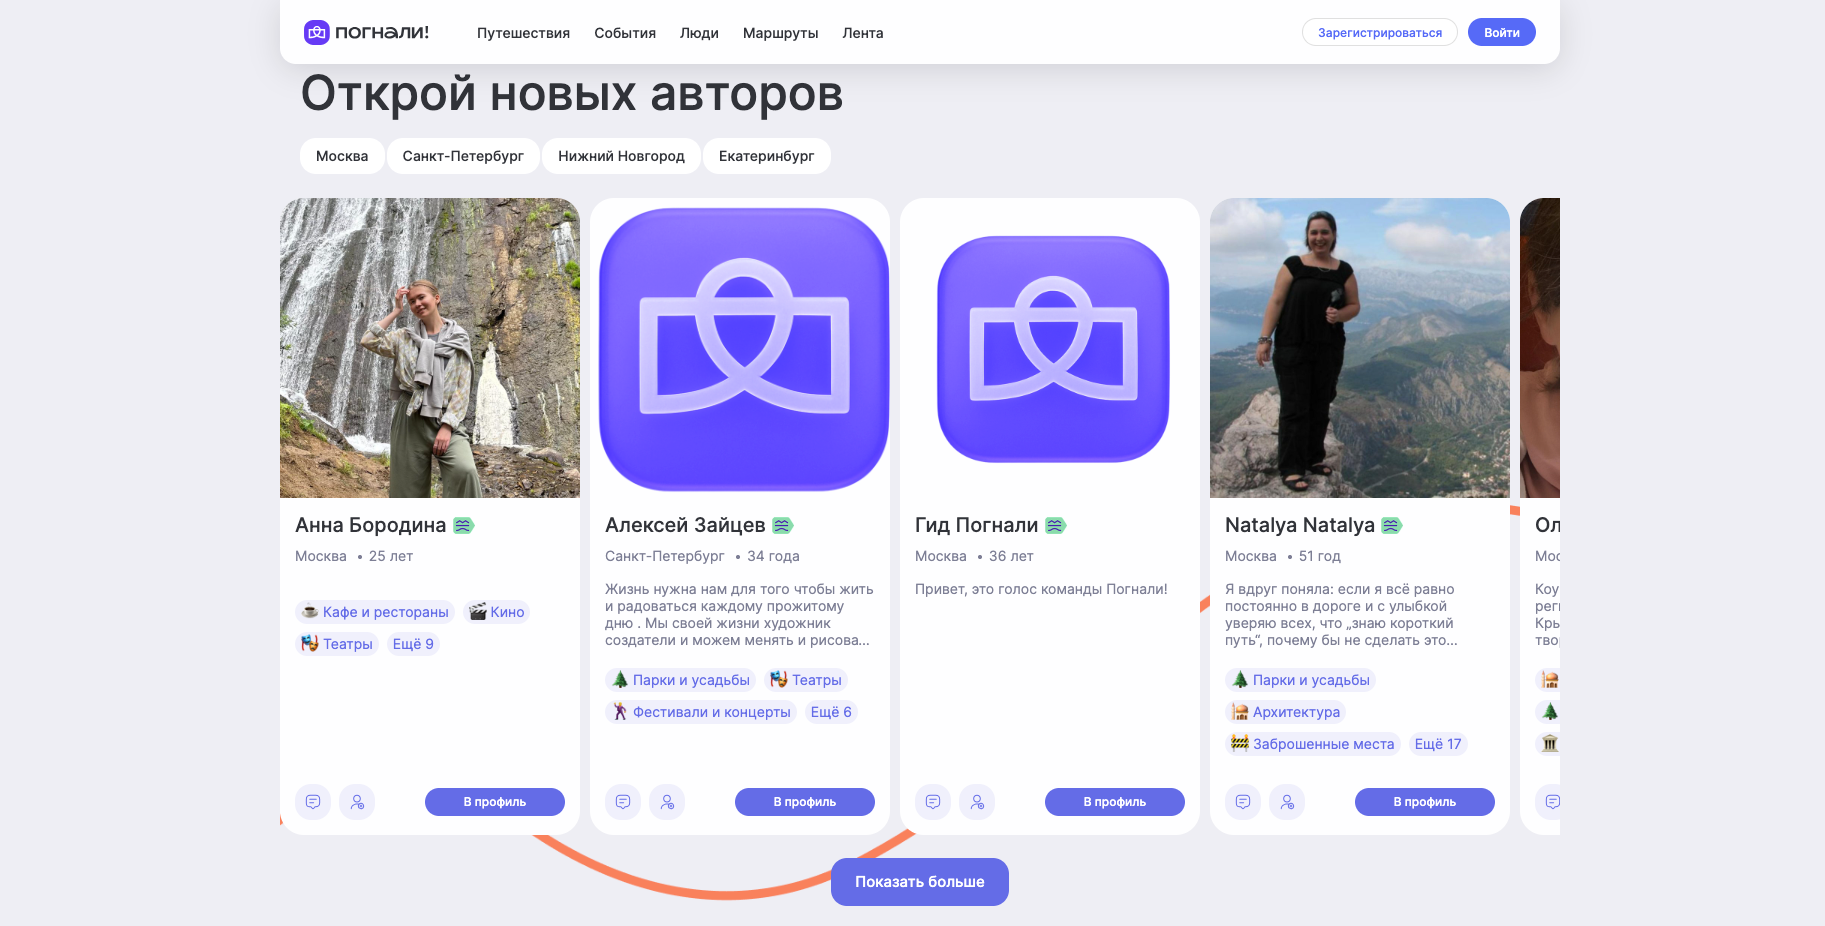Click Алексей Зайцев's placeholder avatar
Viewport: 1825px width, 926px height.
(x=740, y=348)
